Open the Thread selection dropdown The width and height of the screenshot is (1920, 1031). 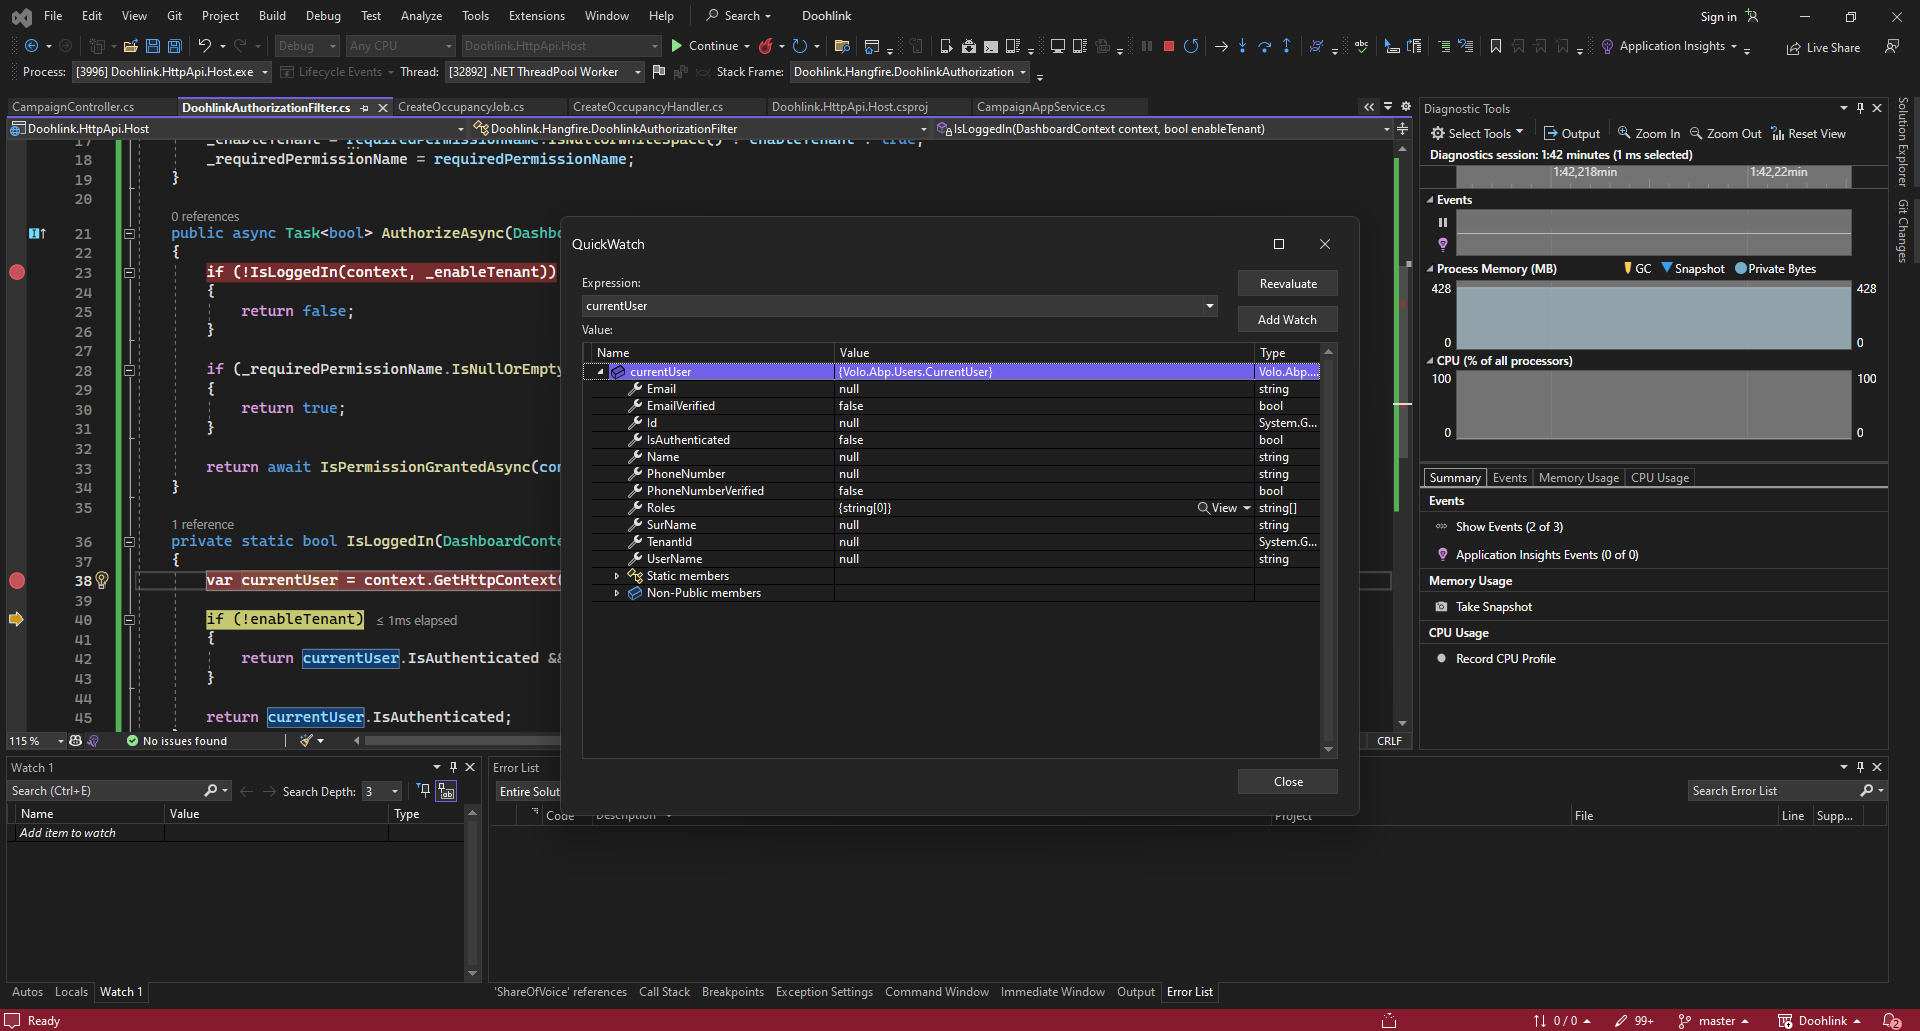(x=637, y=72)
